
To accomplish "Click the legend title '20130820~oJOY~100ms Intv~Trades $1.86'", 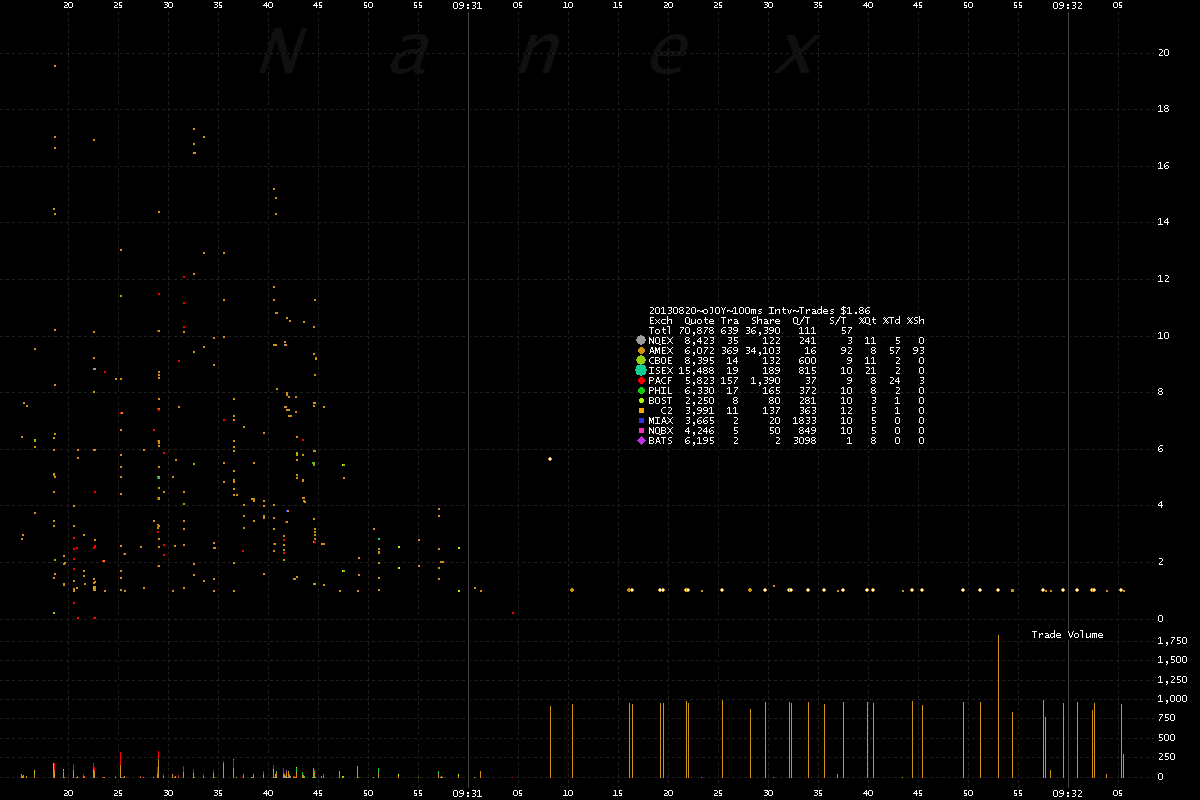I will pyautogui.click(x=759, y=311).
